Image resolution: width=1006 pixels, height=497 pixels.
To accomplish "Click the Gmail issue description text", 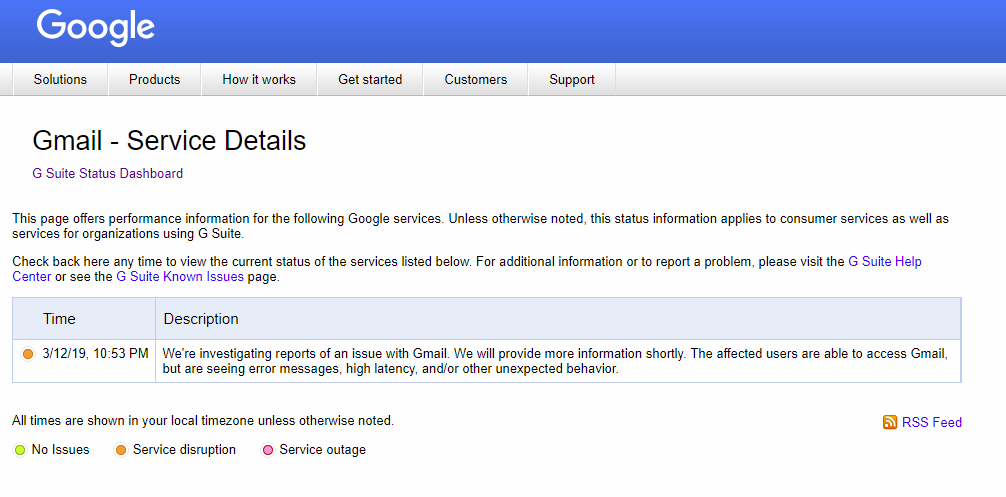I will [555, 361].
